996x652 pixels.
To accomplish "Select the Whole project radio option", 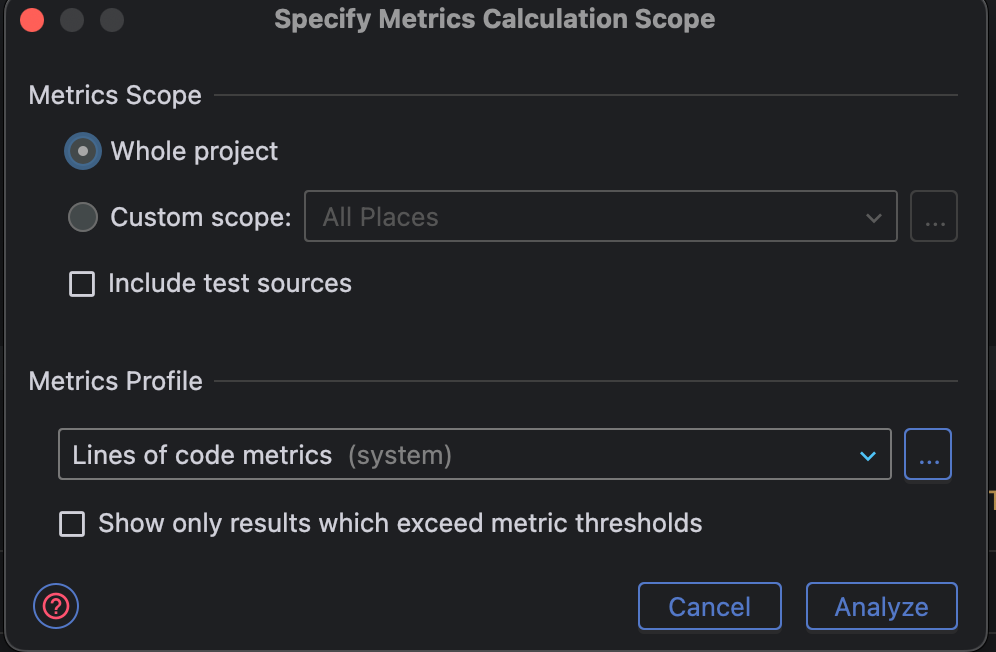I will point(83,151).
